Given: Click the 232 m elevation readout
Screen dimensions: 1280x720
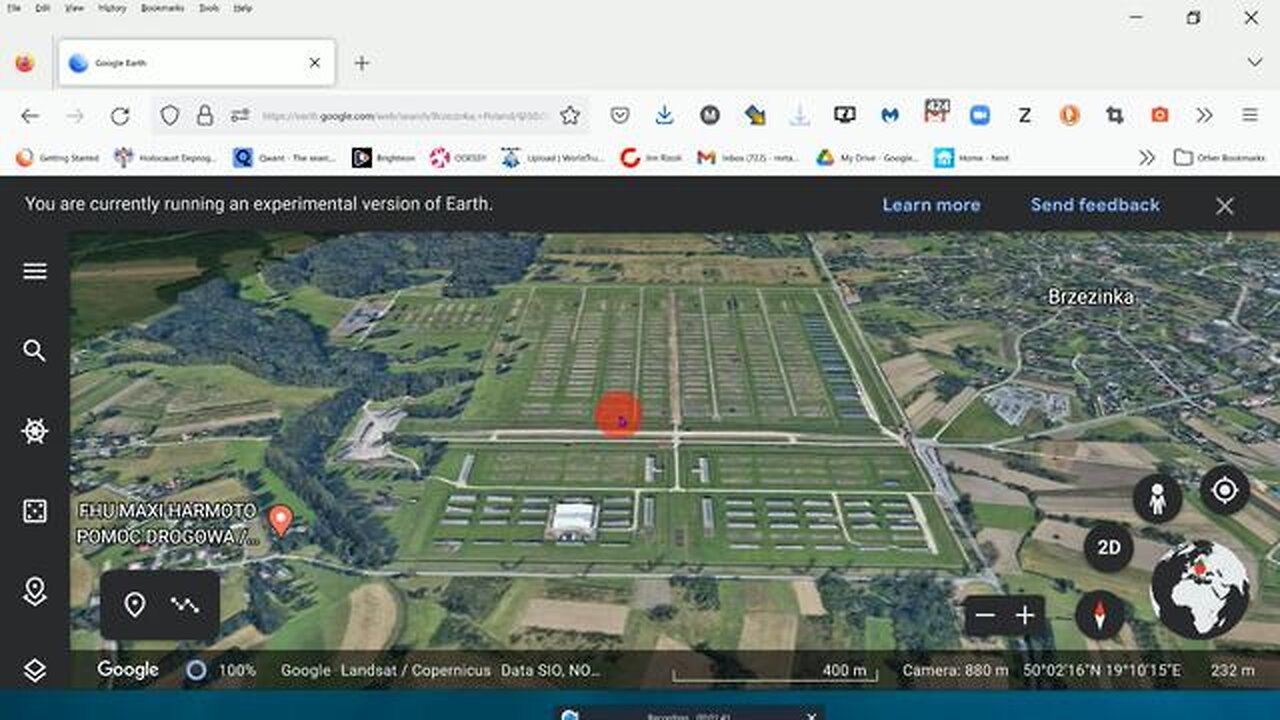Looking at the screenshot, I should pyautogui.click(x=1232, y=670).
